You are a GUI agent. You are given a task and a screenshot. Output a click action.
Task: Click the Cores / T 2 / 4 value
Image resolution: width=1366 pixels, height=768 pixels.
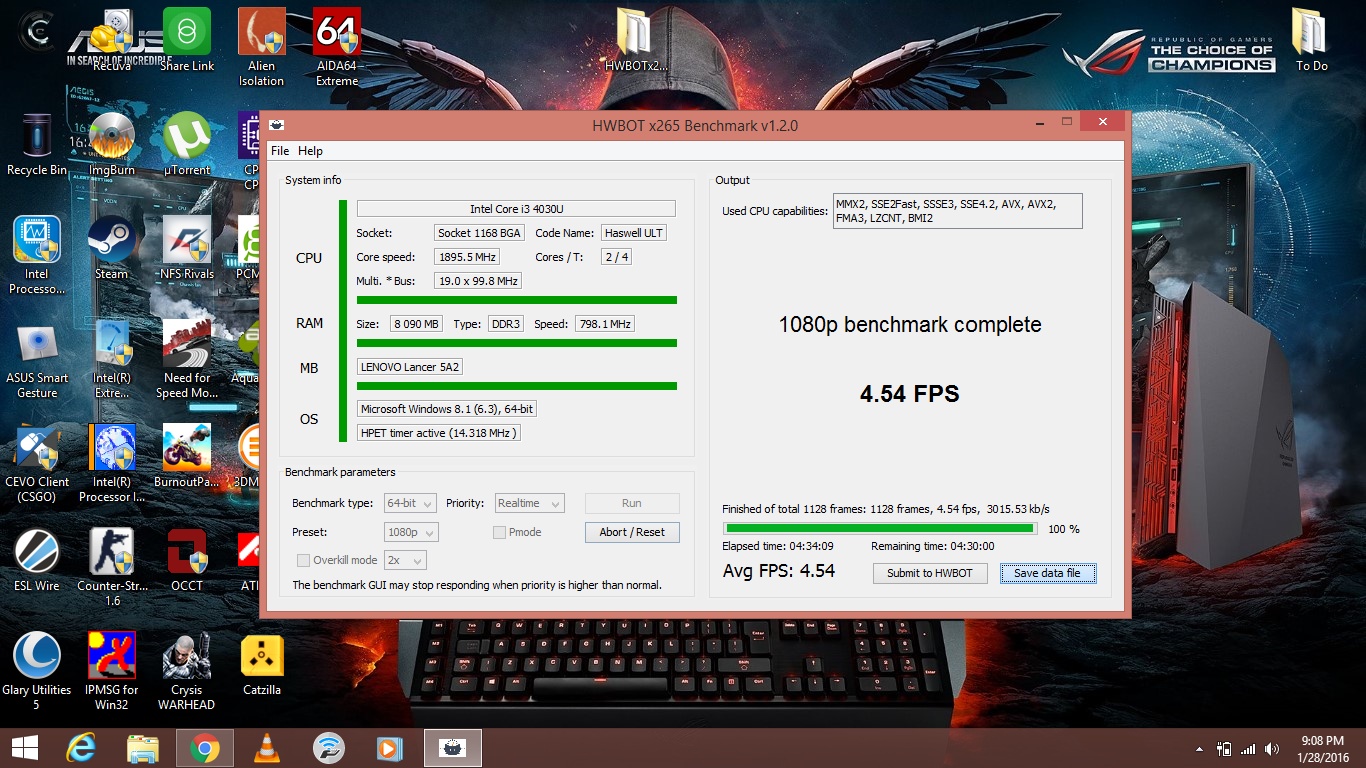[617, 257]
